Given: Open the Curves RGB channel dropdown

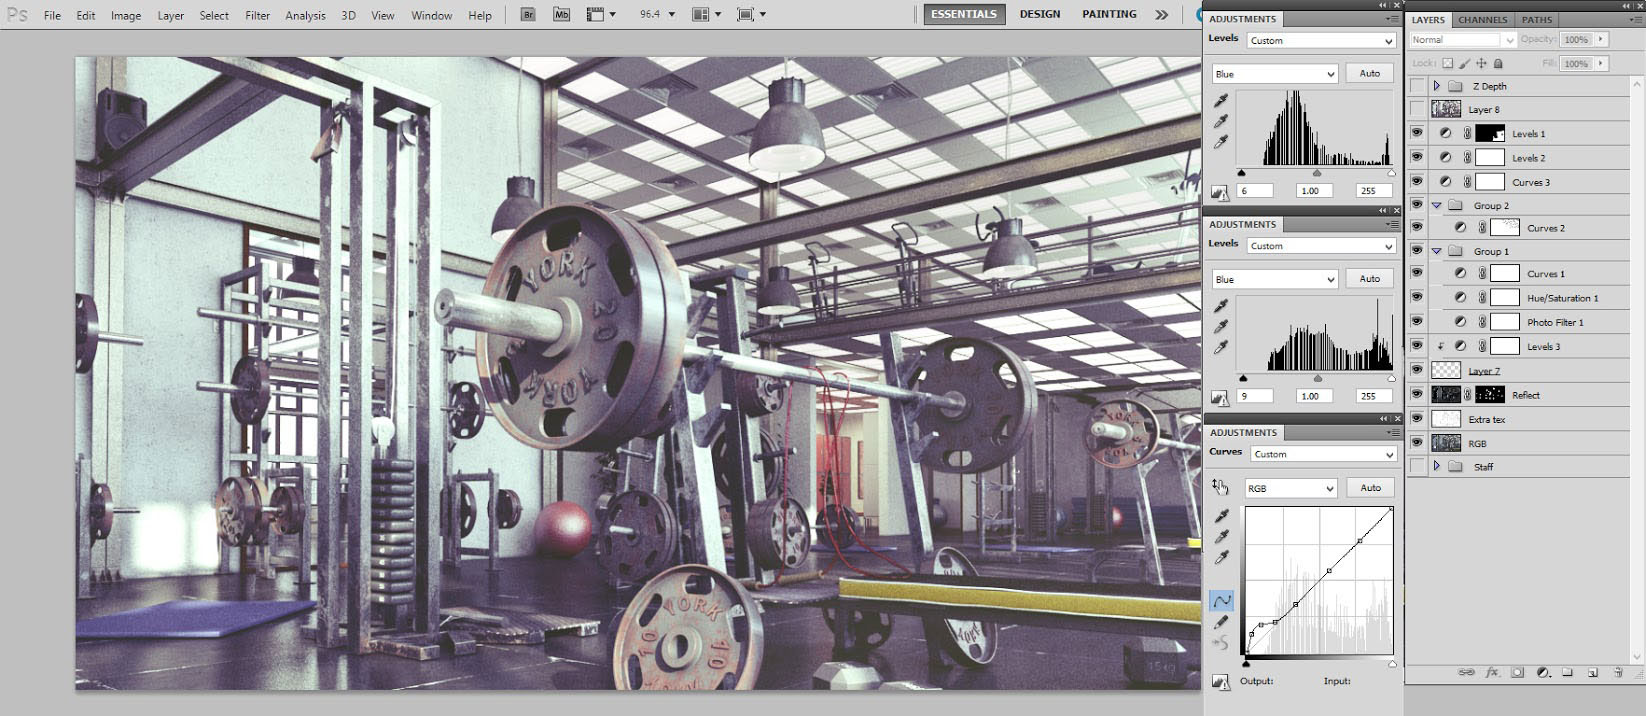Looking at the screenshot, I should click(1290, 488).
